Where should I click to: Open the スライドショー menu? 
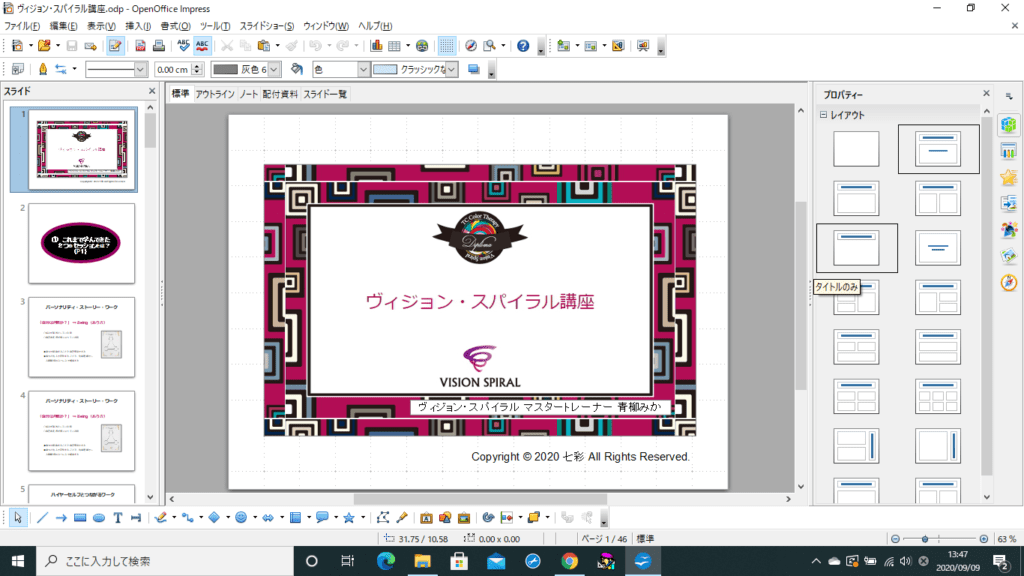[x=266, y=25]
